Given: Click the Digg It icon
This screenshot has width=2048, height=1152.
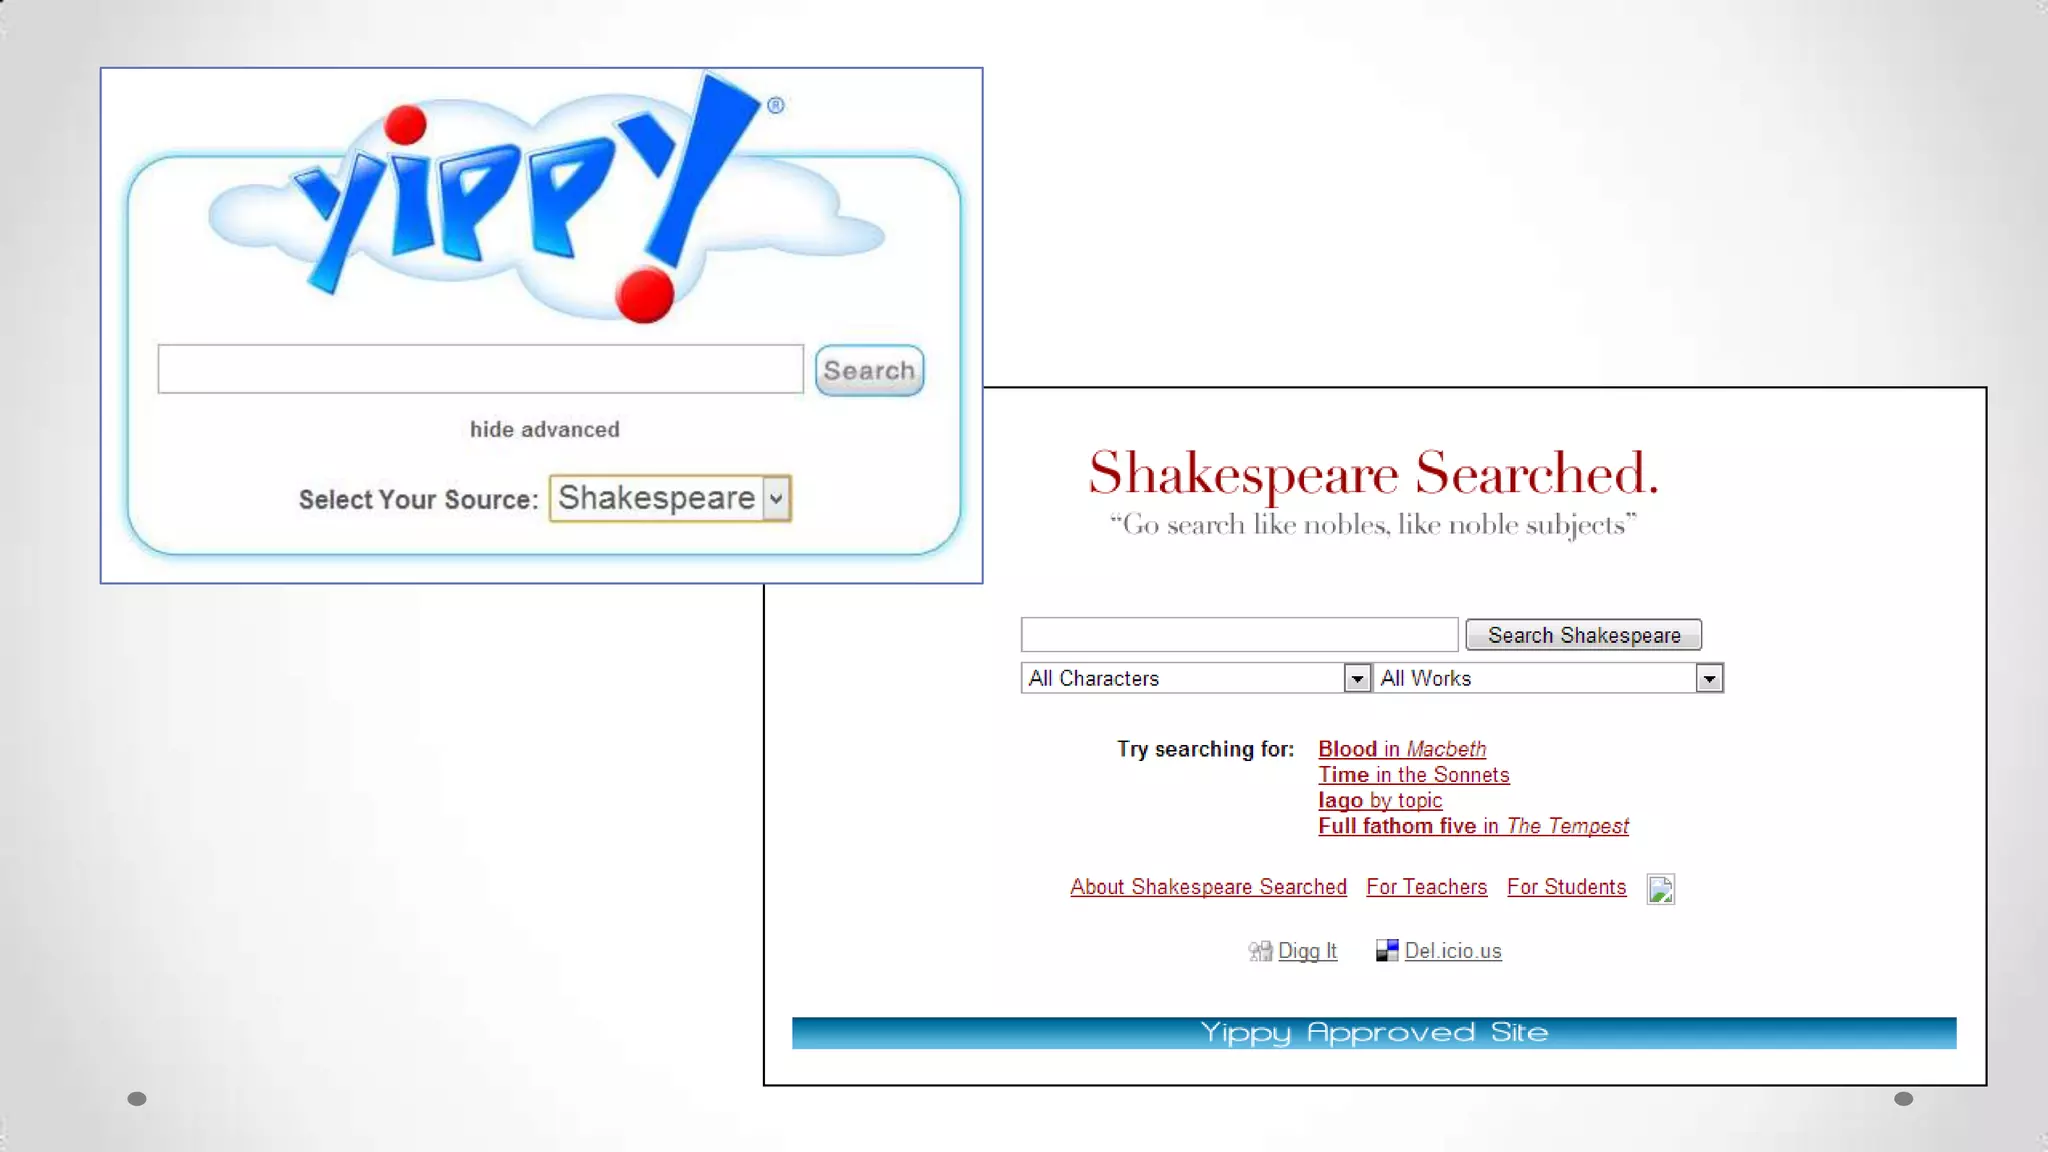Looking at the screenshot, I should [1260, 951].
